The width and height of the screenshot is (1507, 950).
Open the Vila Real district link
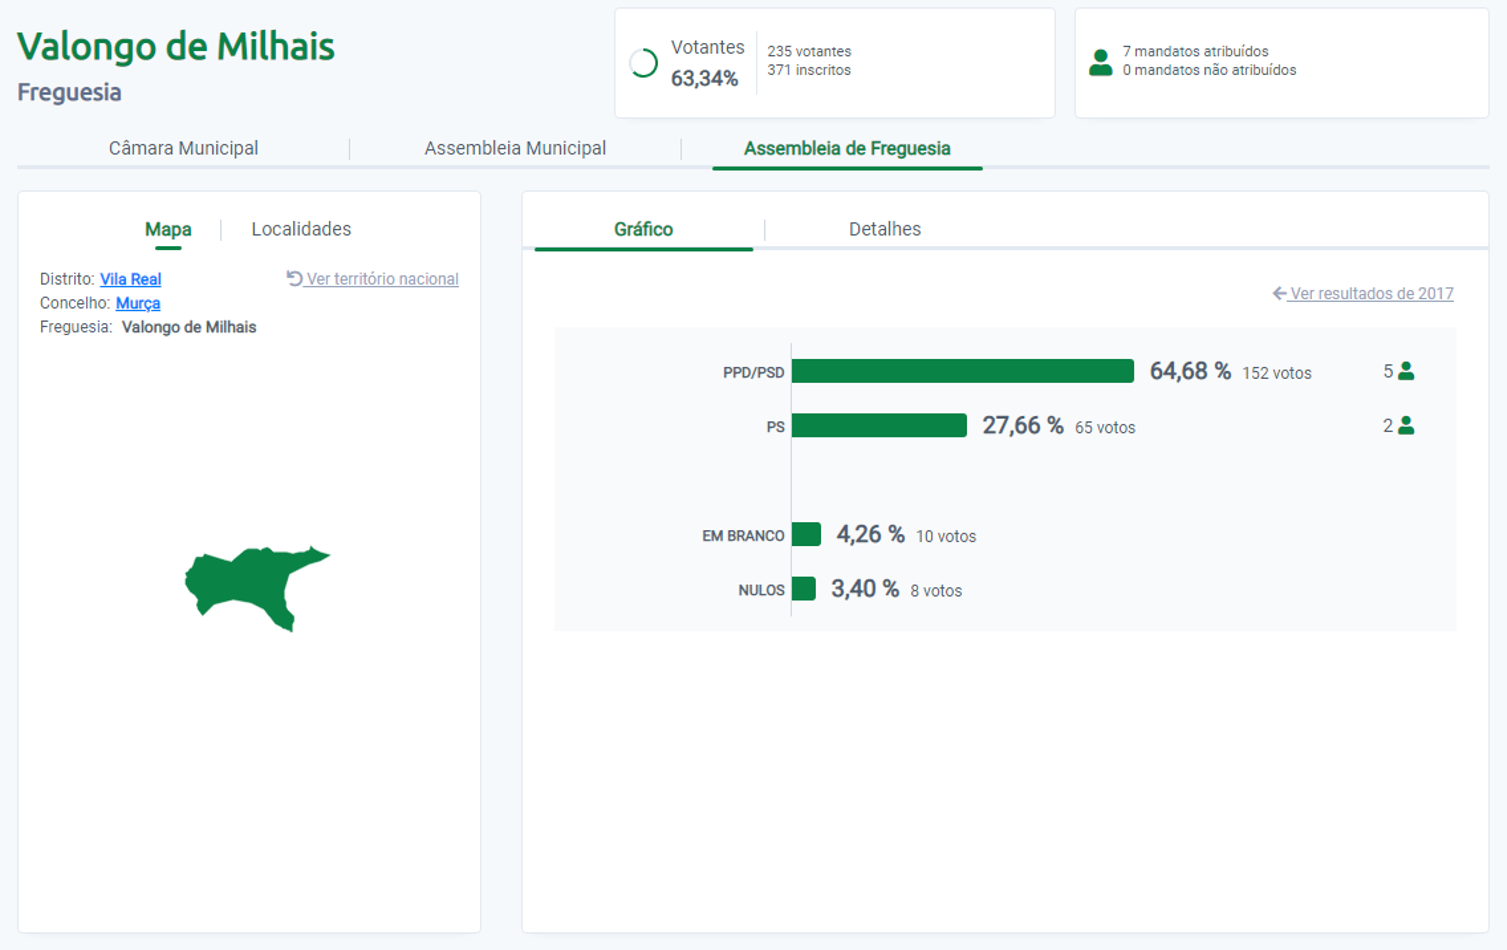130,279
